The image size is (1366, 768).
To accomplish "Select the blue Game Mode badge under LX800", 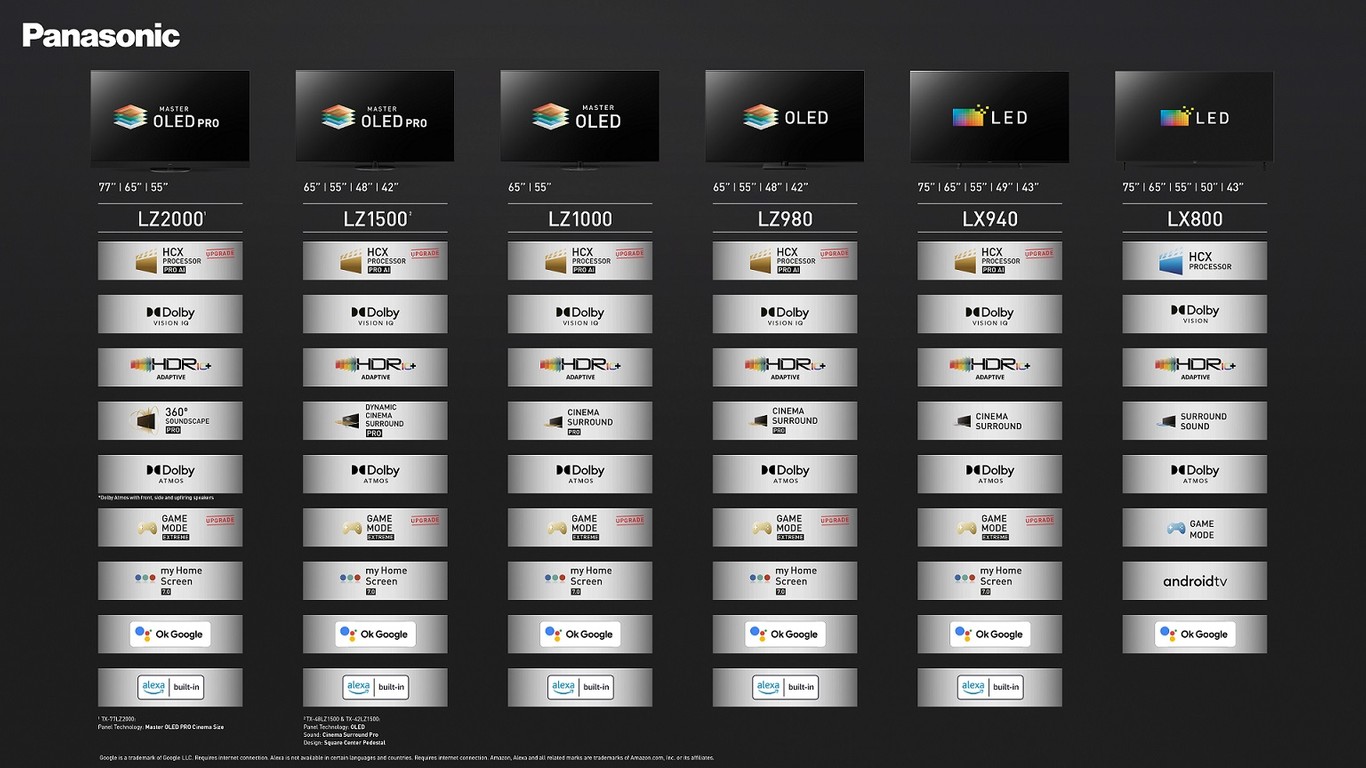I will point(1194,528).
